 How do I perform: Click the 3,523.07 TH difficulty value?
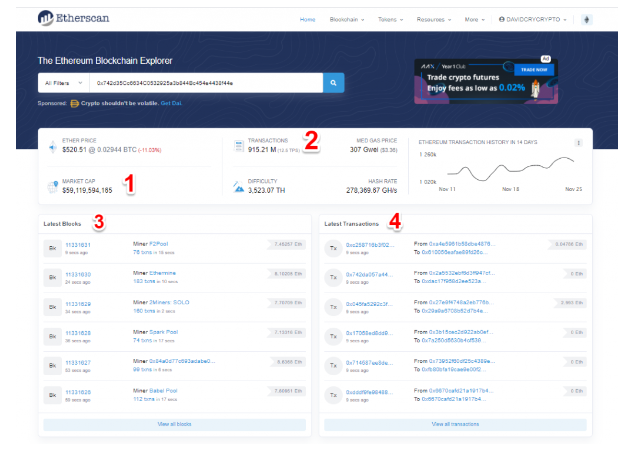266,190
